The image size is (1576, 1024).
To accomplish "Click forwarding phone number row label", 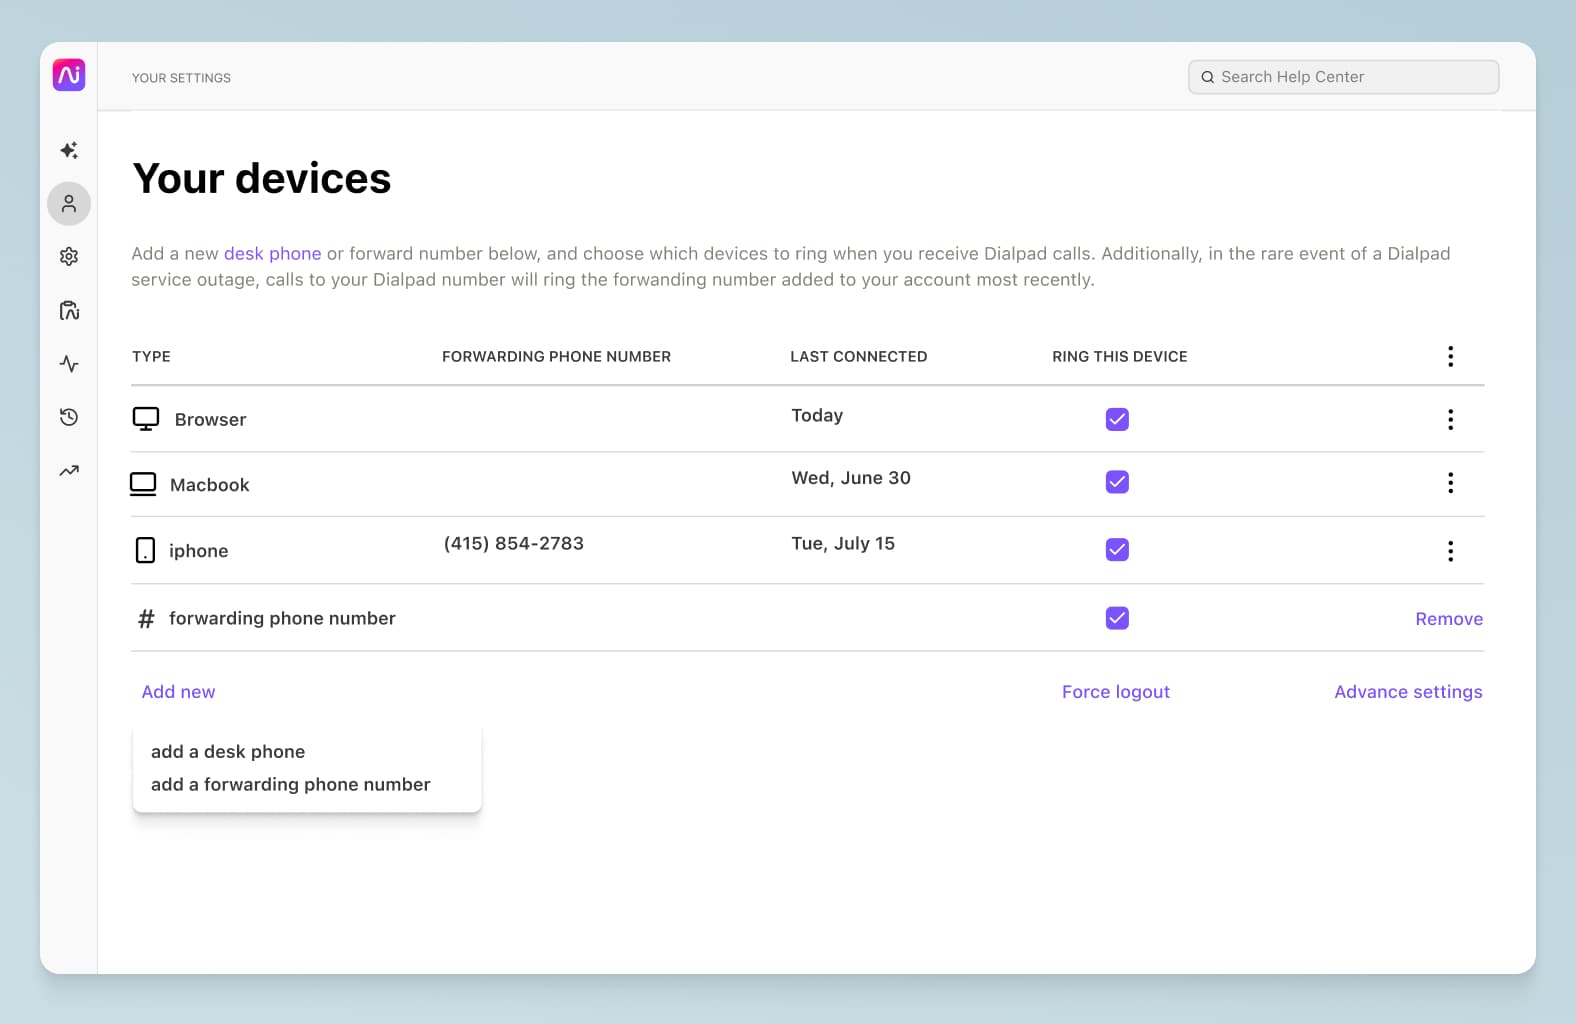I will point(282,619).
